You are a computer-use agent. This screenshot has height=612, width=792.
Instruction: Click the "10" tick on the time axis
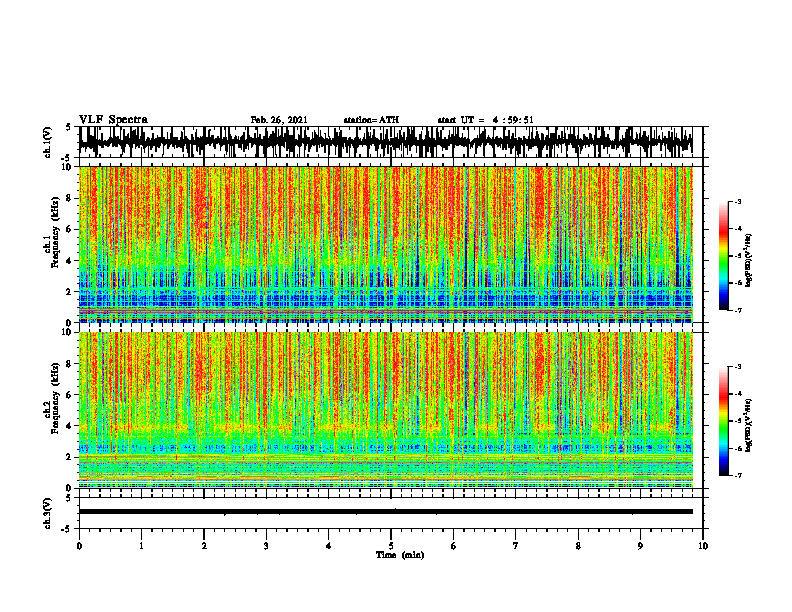tap(703, 546)
